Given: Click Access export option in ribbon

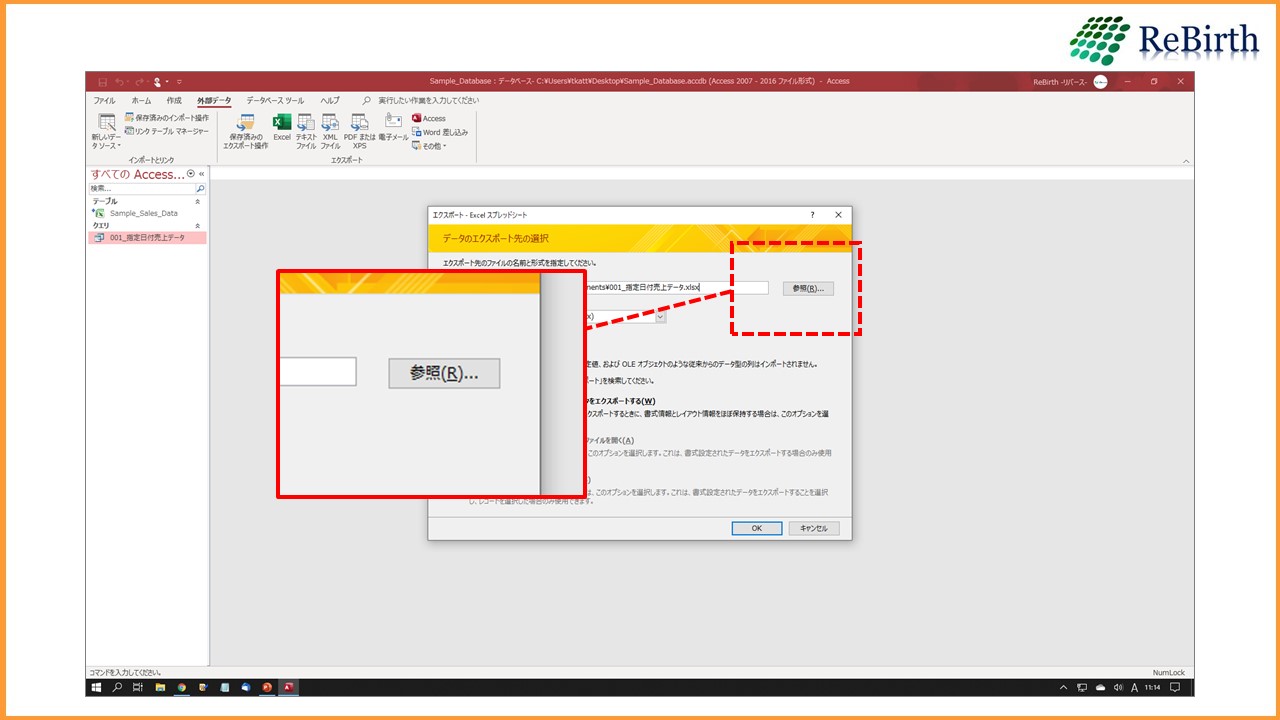Looking at the screenshot, I should point(429,118).
